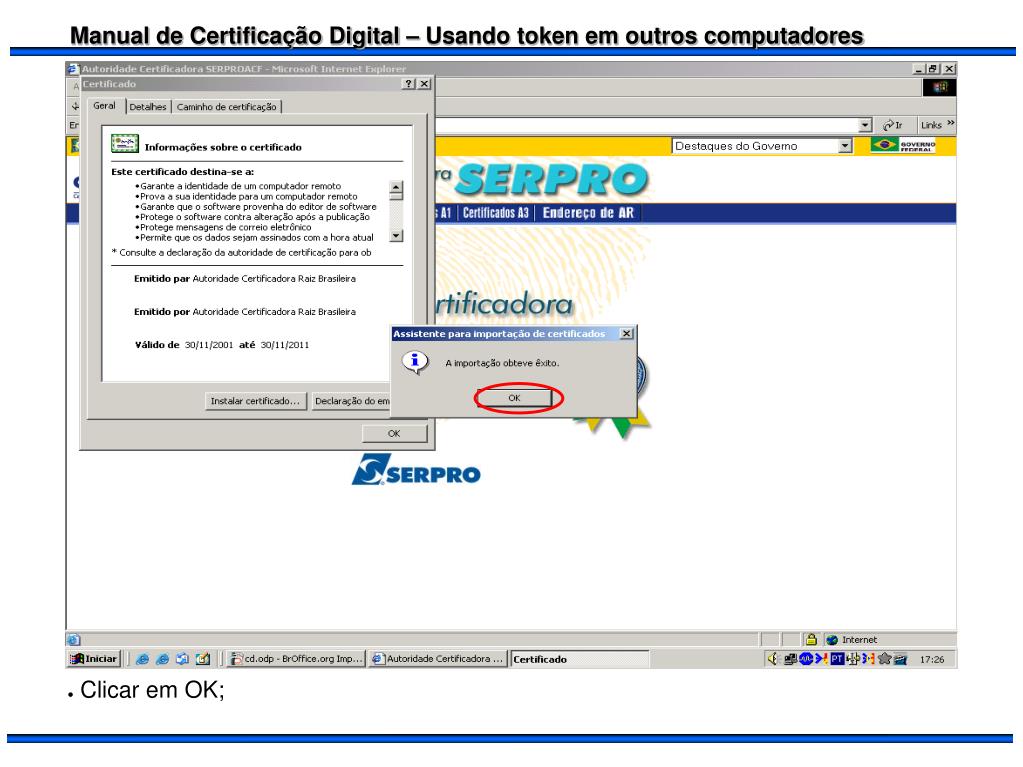Click the IE icon in browser title bar
This screenshot has height=767, width=1023.
(x=74, y=68)
